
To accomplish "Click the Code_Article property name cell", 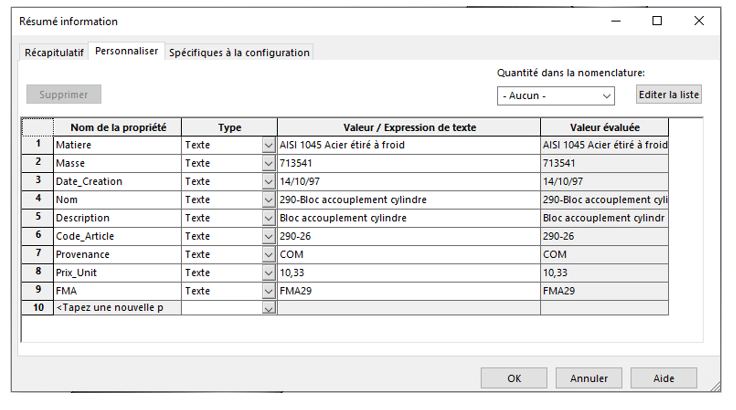I will 117,236.
